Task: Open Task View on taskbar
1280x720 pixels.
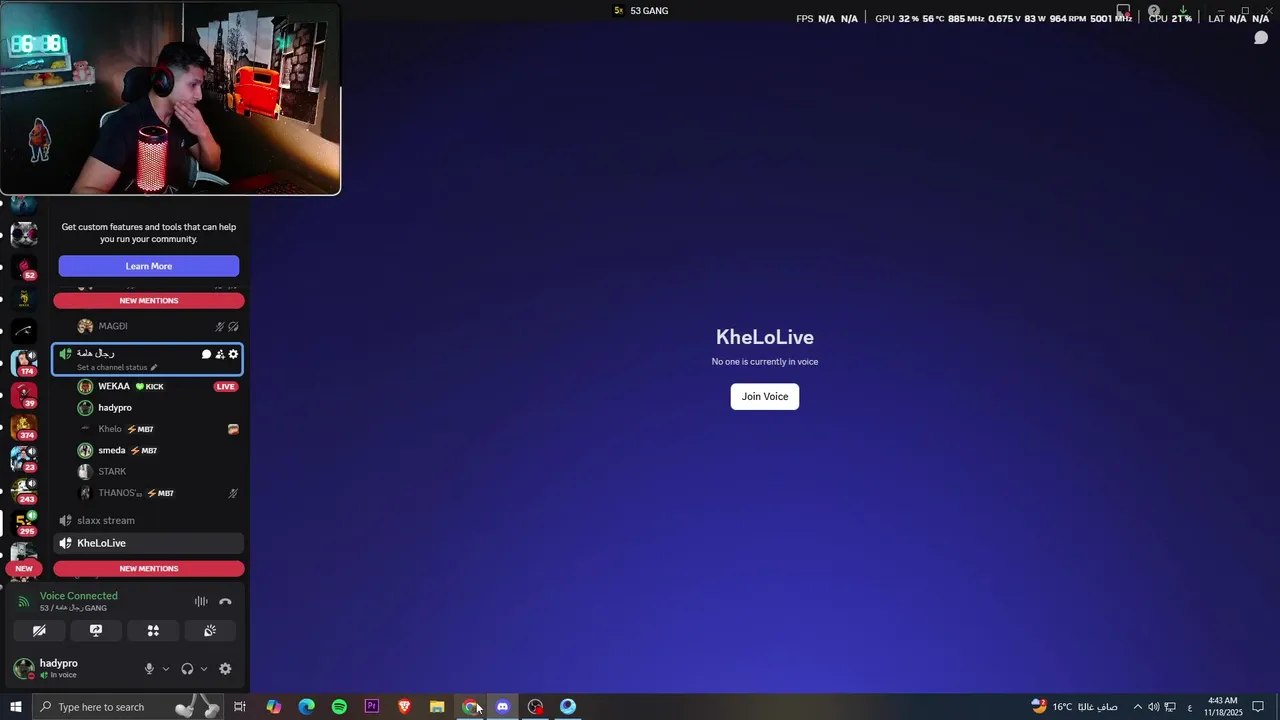Action: 240,707
